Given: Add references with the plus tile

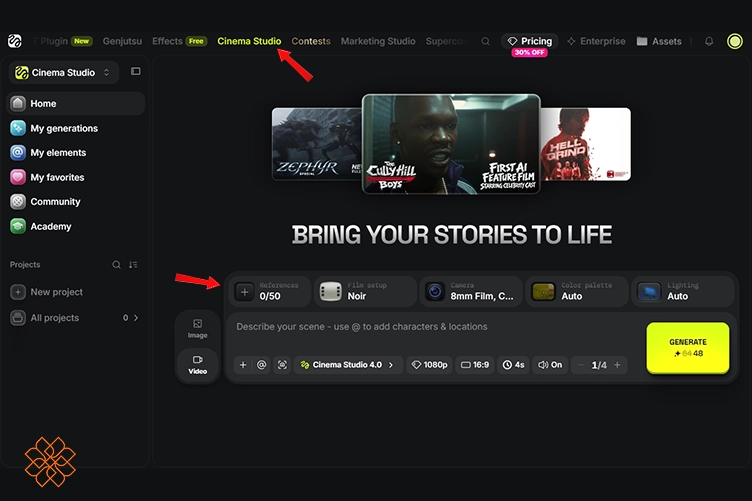Looking at the screenshot, I should pos(244,291).
